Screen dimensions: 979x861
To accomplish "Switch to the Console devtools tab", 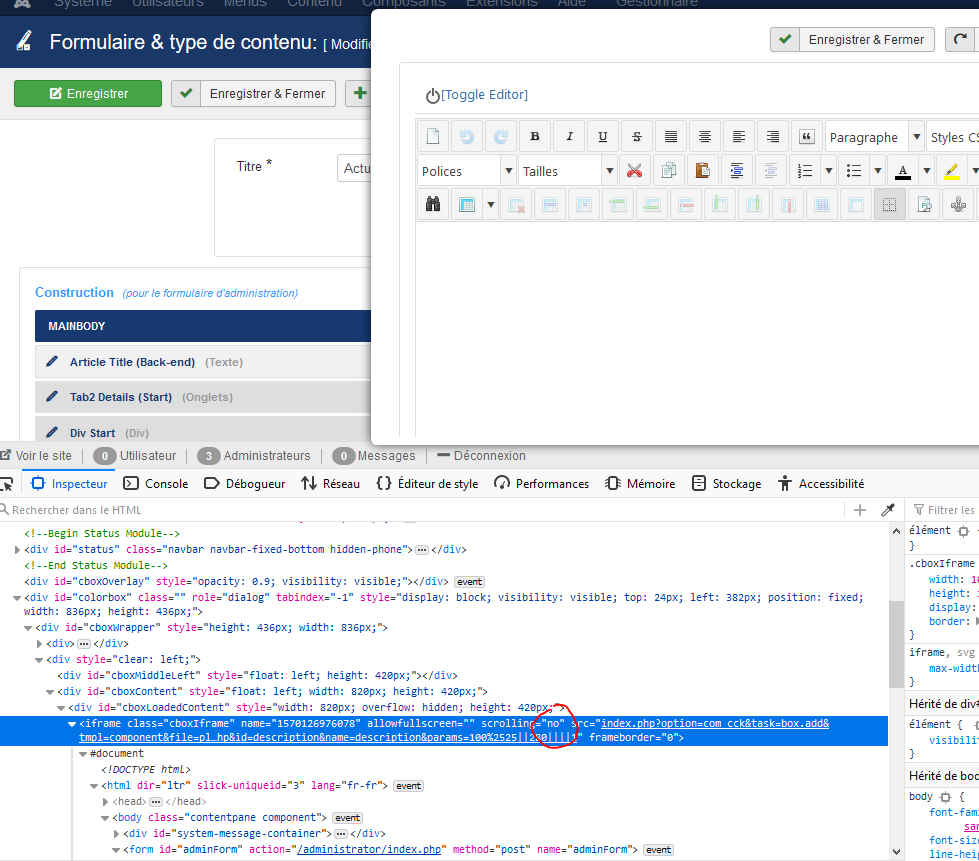I will pos(156,484).
